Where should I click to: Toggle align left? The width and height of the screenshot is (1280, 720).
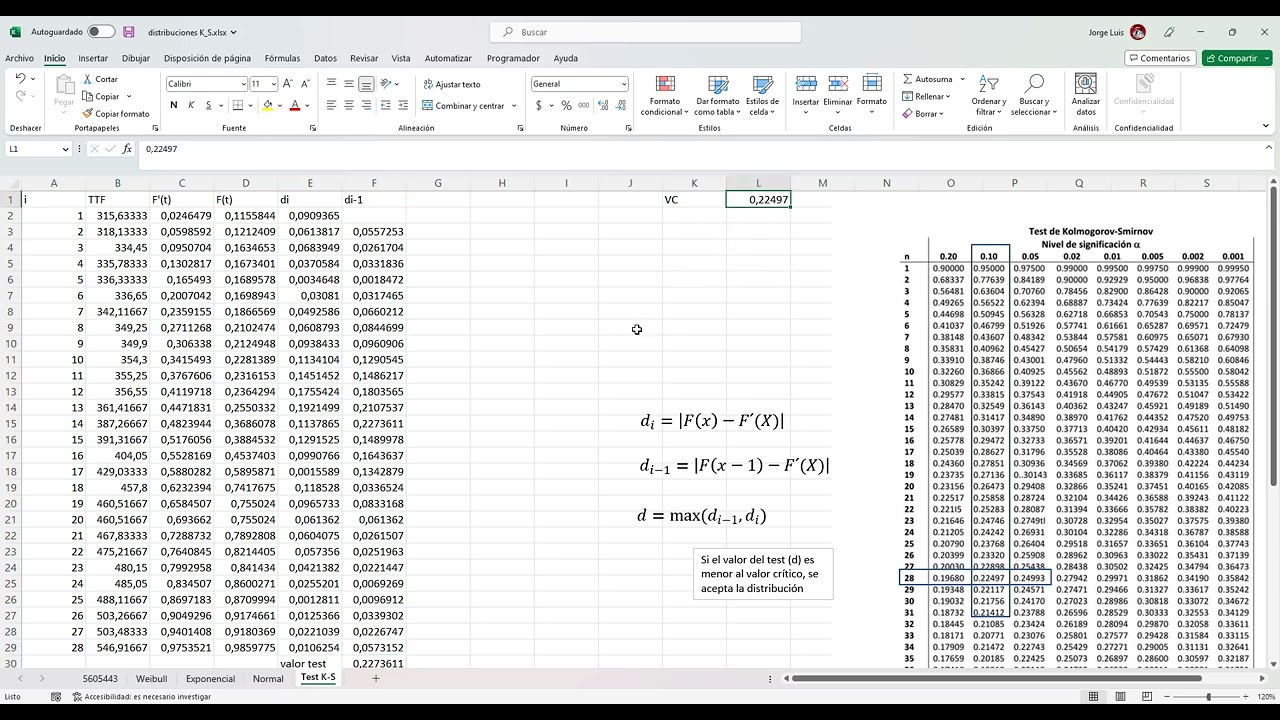pyautogui.click(x=332, y=105)
